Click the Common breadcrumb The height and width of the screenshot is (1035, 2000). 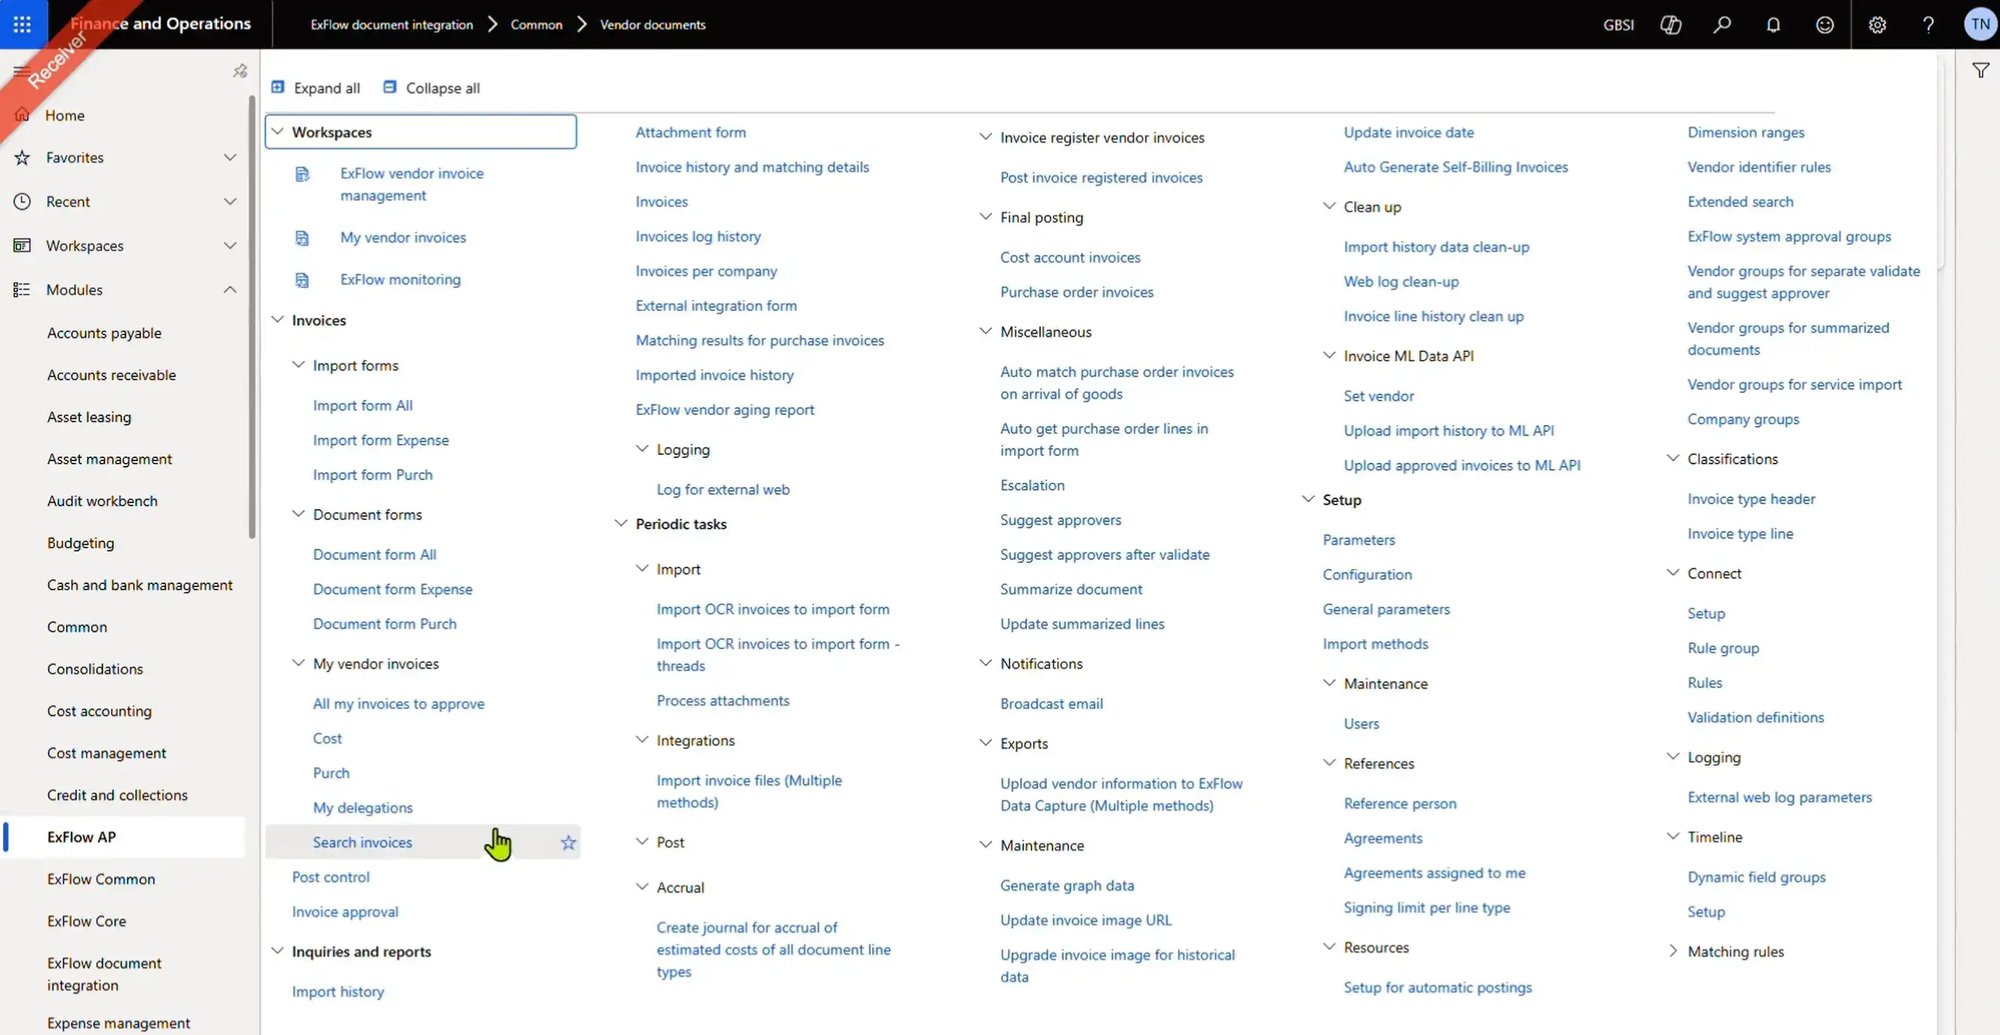(536, 24)
